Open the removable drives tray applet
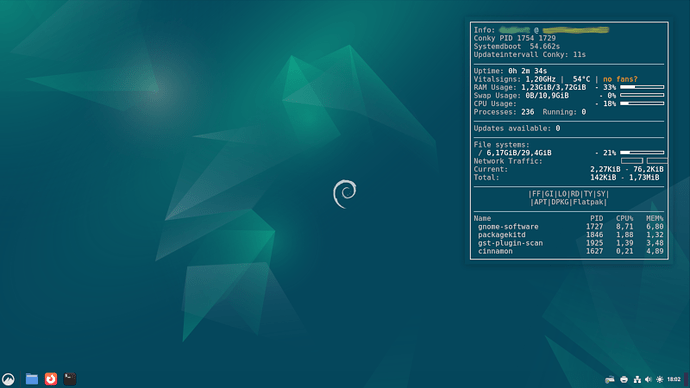This screenshot has width=690, height=388. 609,379
